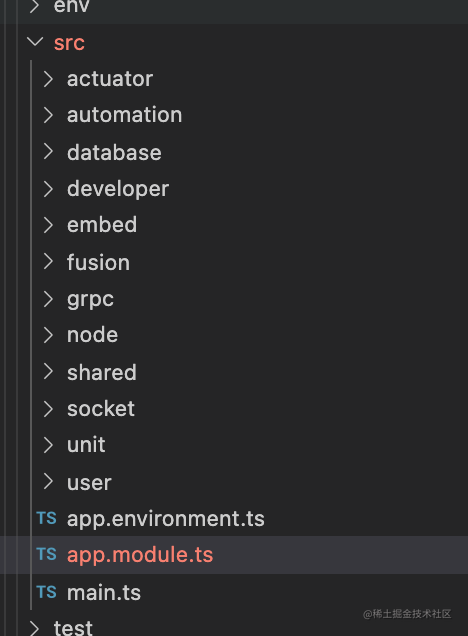Click the TS icon beside main.ts
Viewport: 468px width, 636px height.
[x=46, y=592]
